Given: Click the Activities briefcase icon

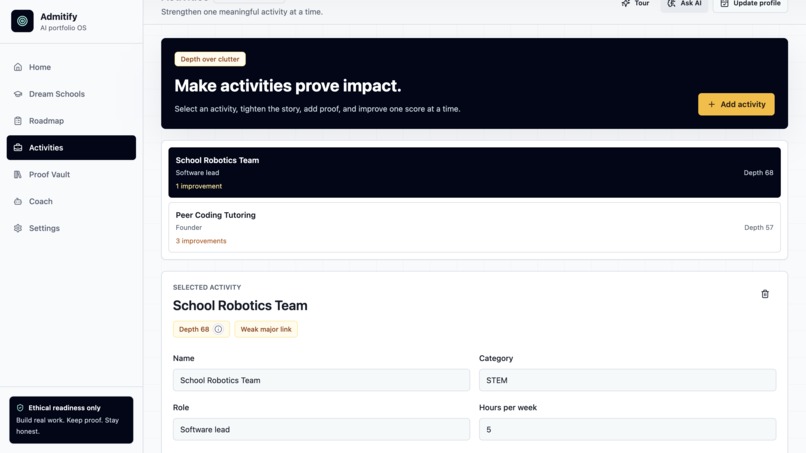Looking at the screenshot, I should [x=18, y=148].
